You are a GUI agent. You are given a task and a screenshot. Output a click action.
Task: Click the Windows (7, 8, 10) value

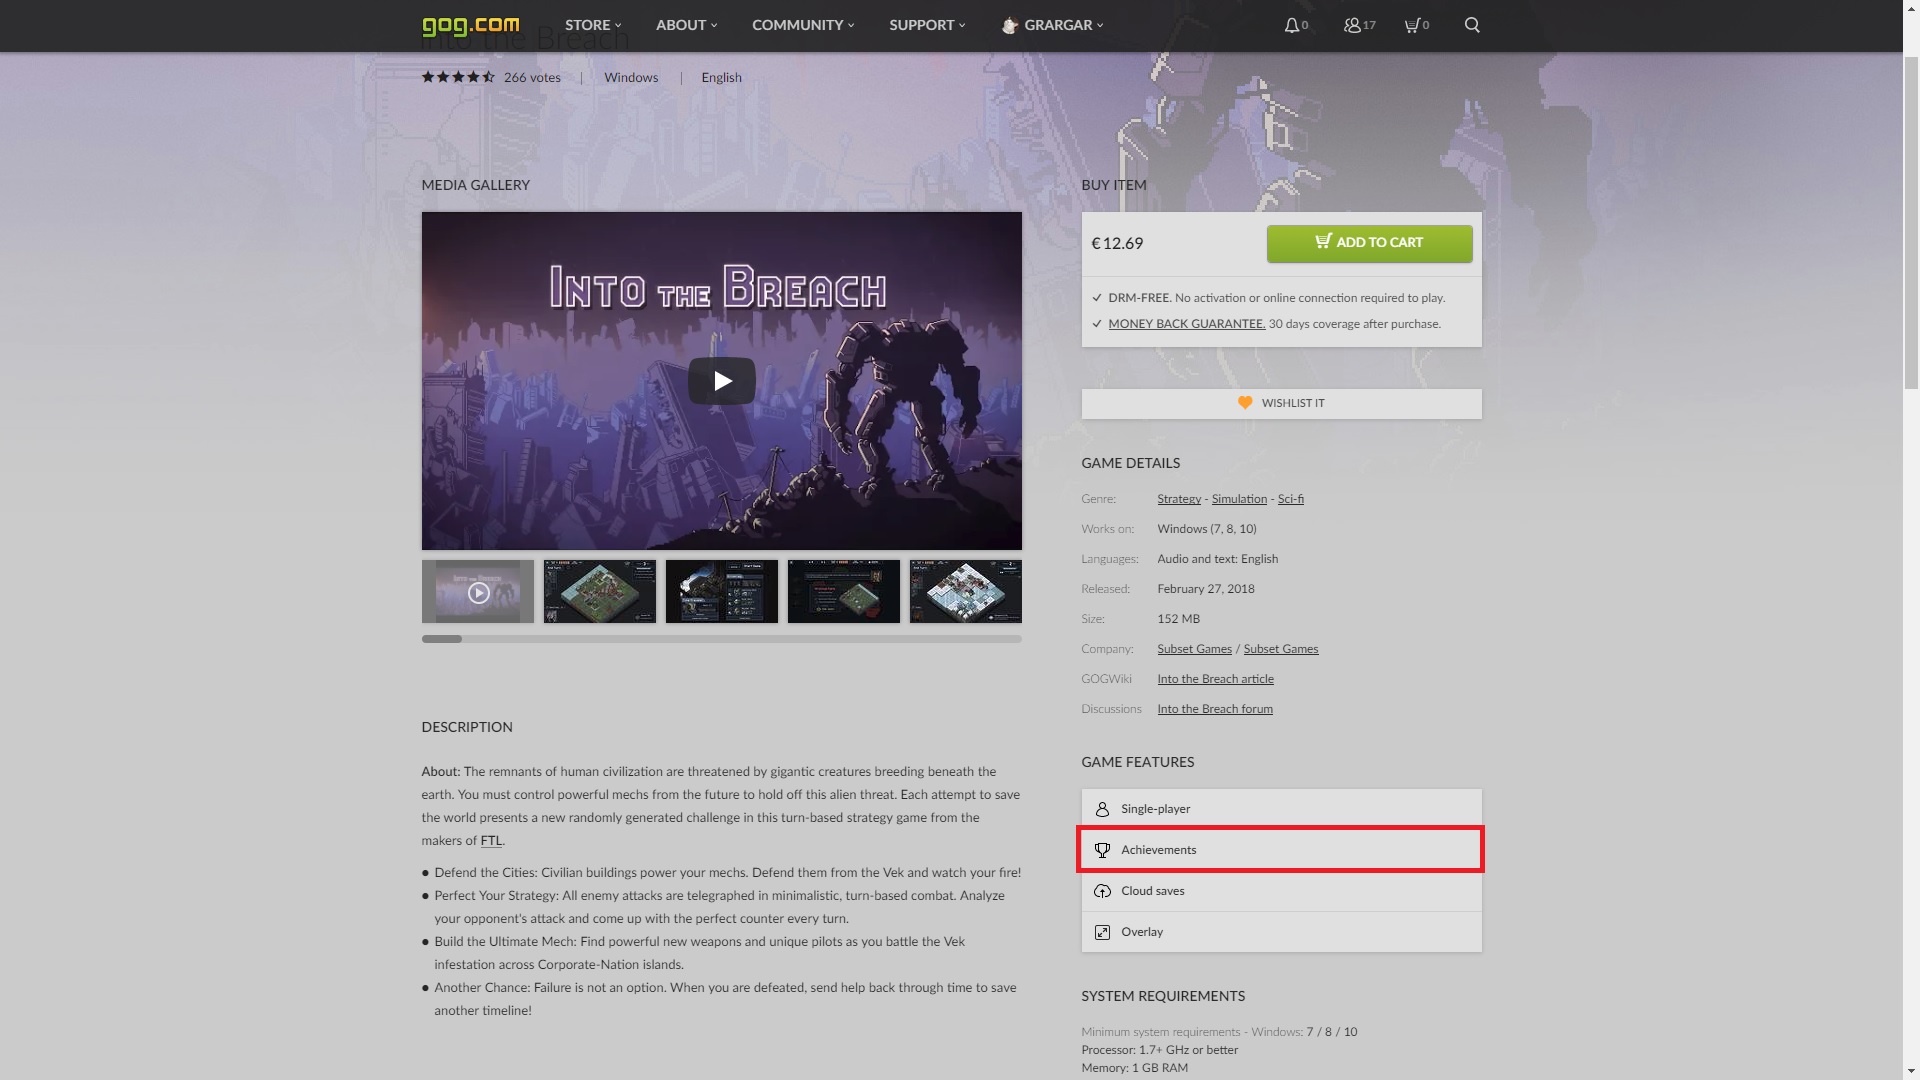(x=1207, y=529)
